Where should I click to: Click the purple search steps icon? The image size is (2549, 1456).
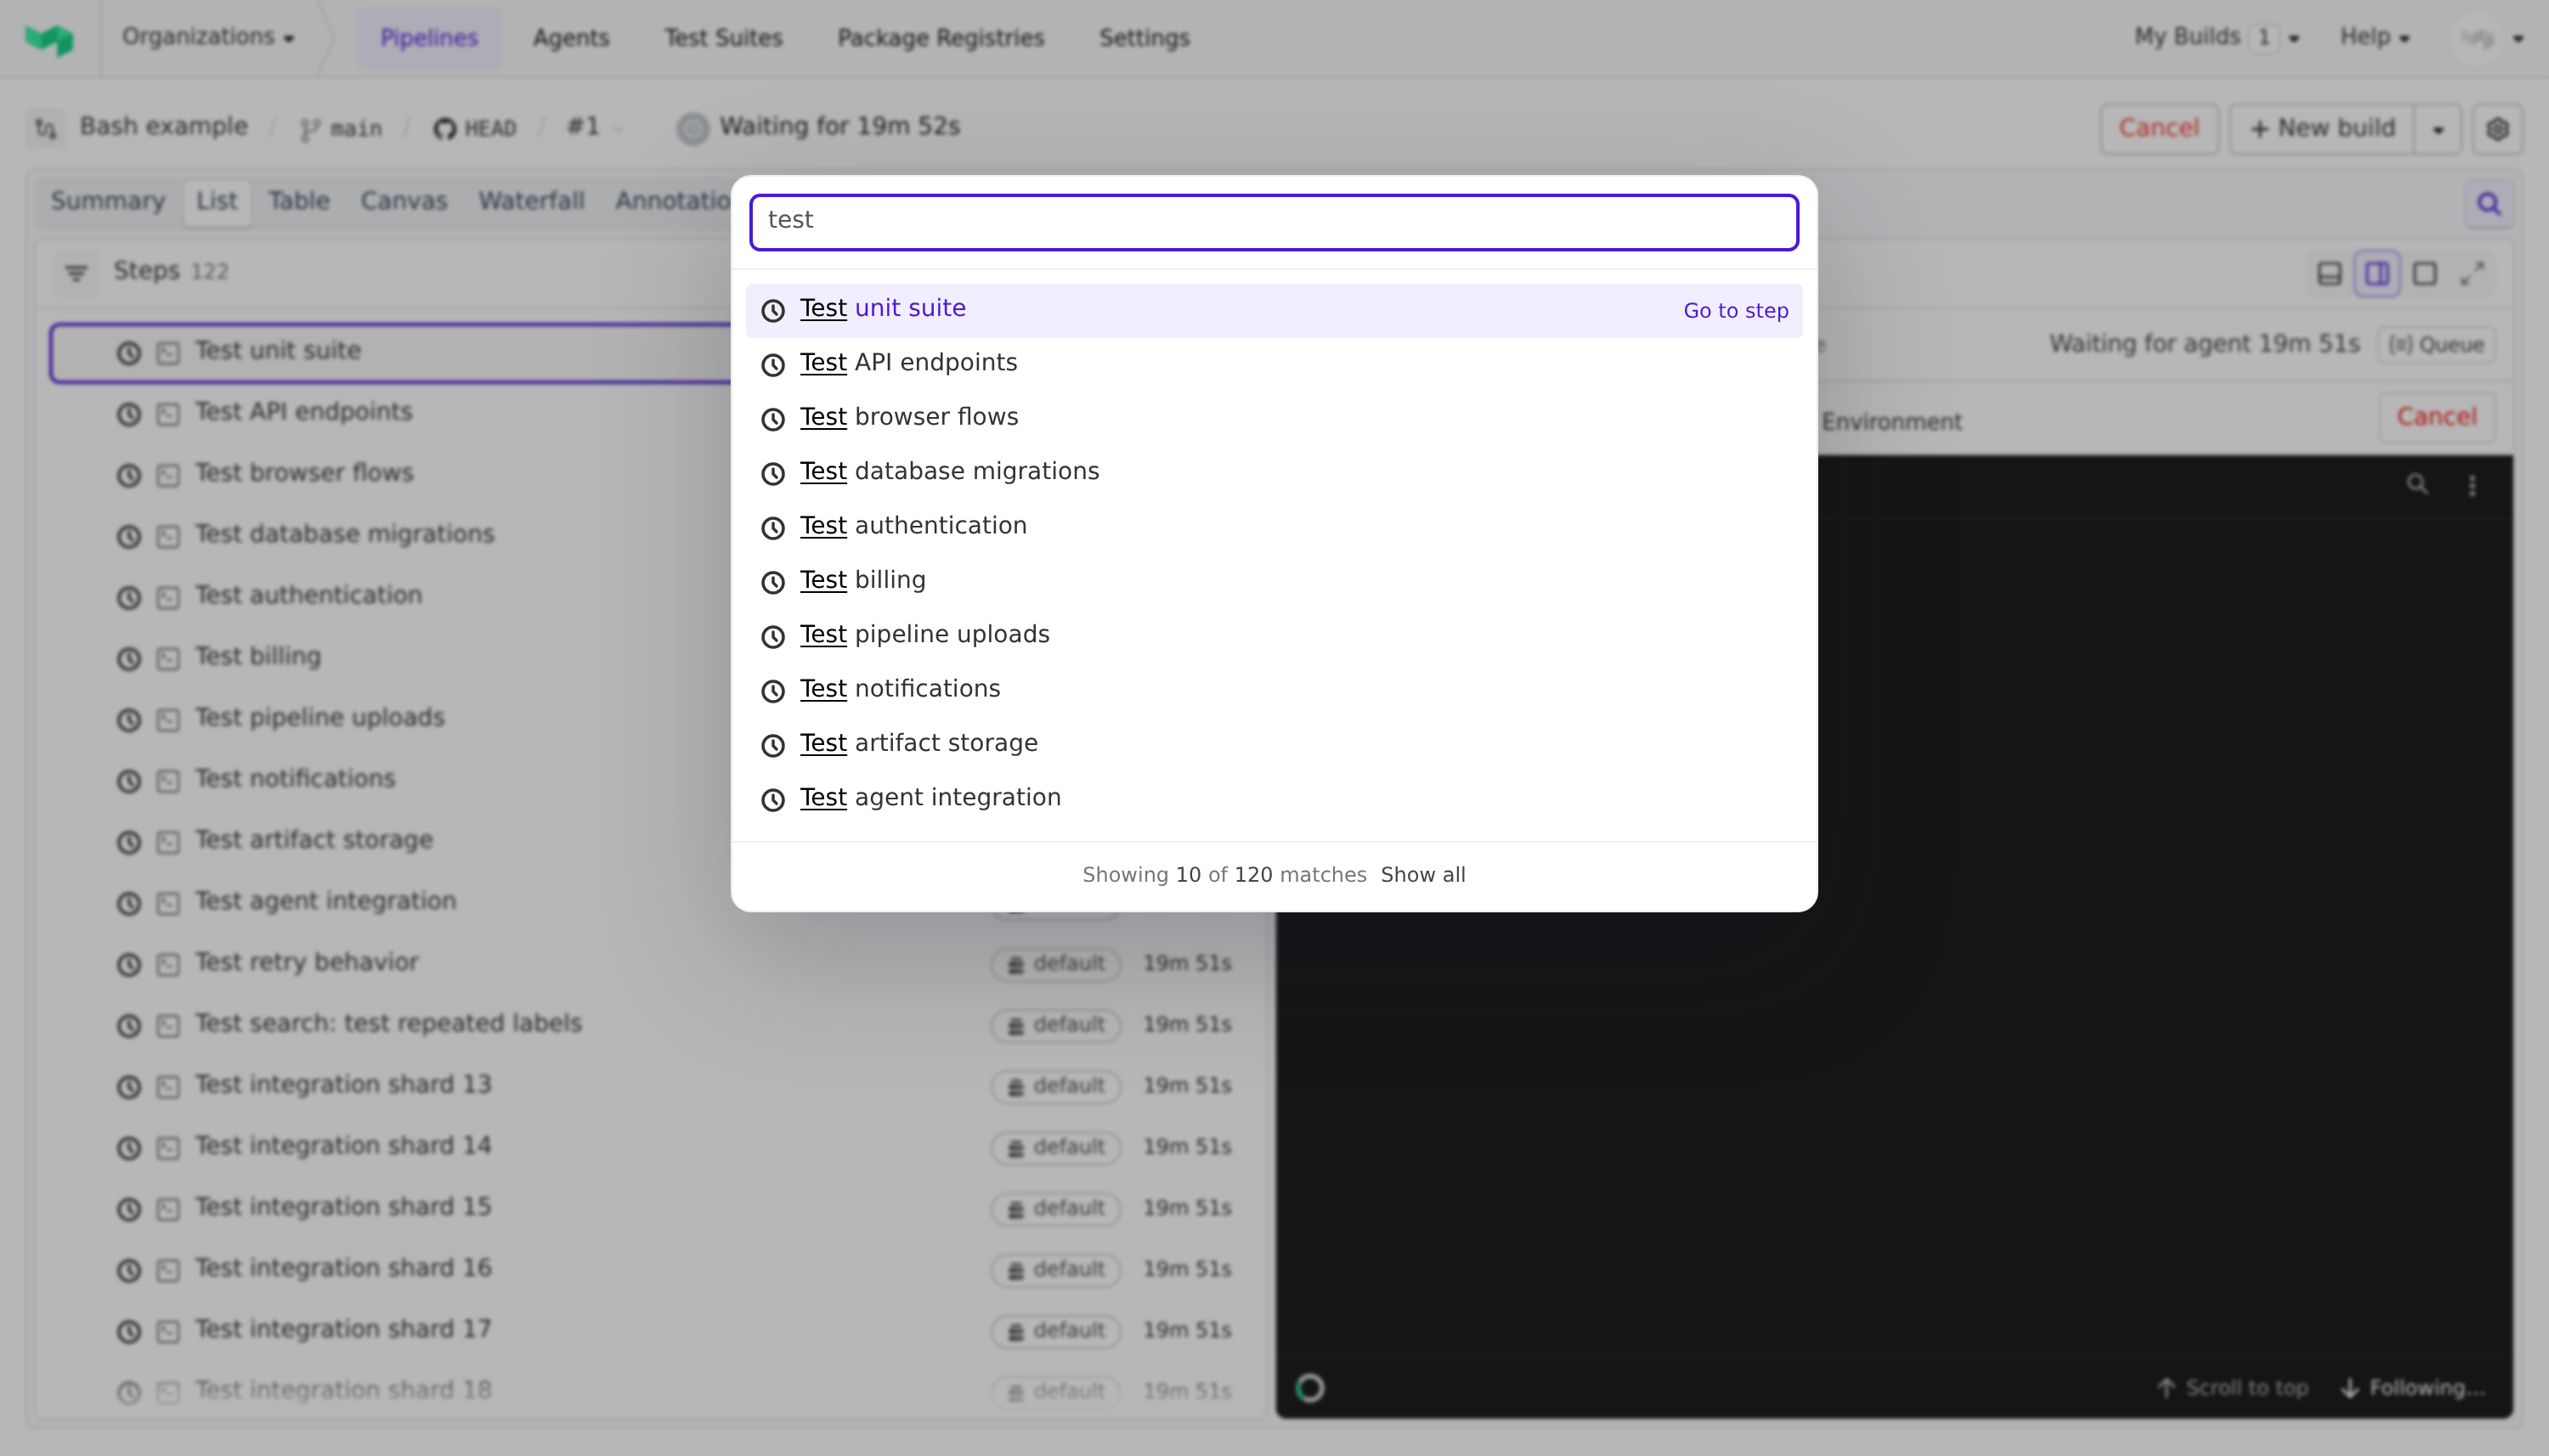(x=2488, y=204)
